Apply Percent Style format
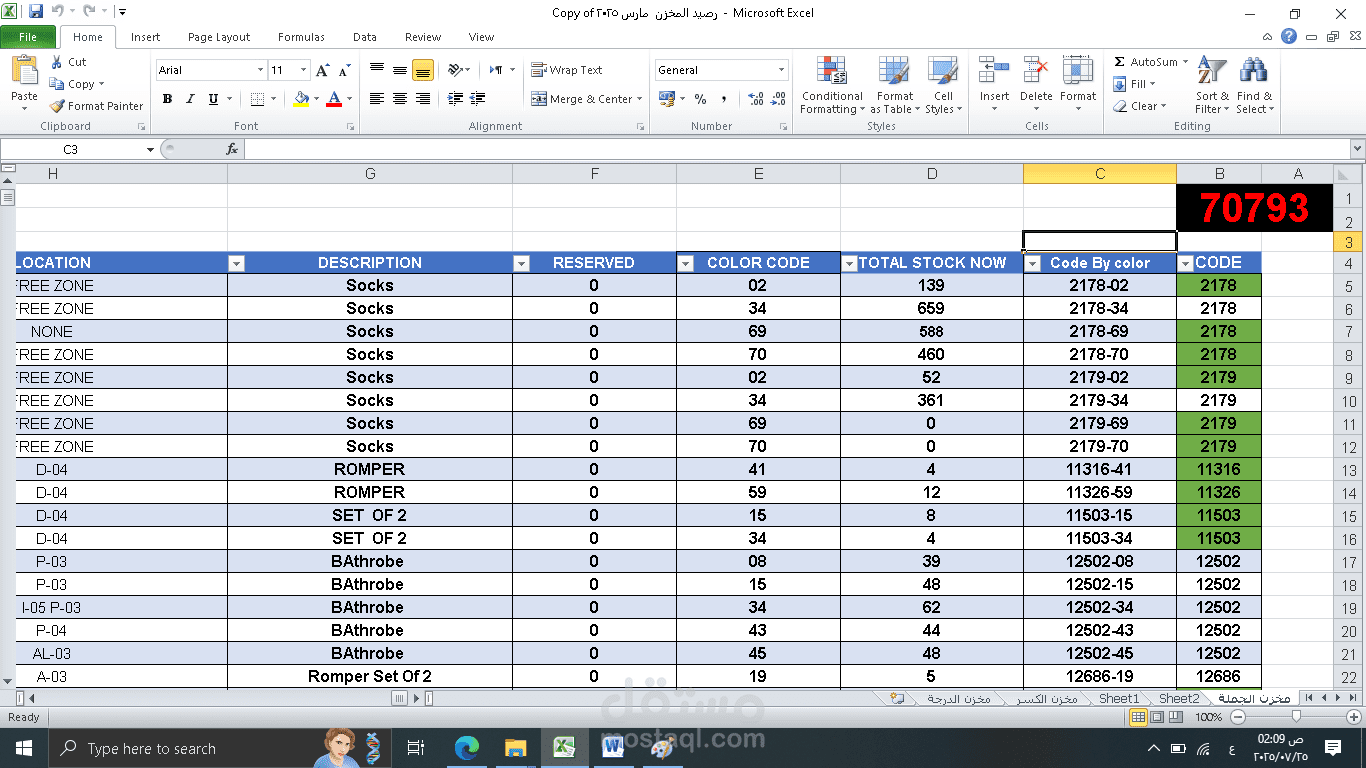This screenshot has width=1366, height=768. pos(700,99)
